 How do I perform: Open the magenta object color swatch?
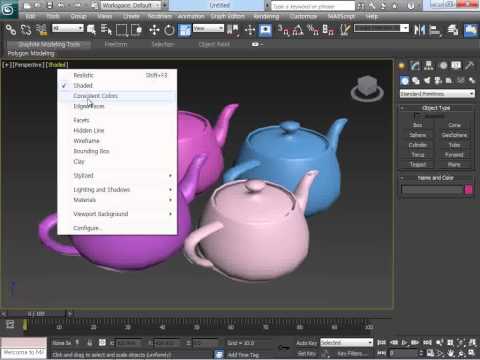(468, 190)
